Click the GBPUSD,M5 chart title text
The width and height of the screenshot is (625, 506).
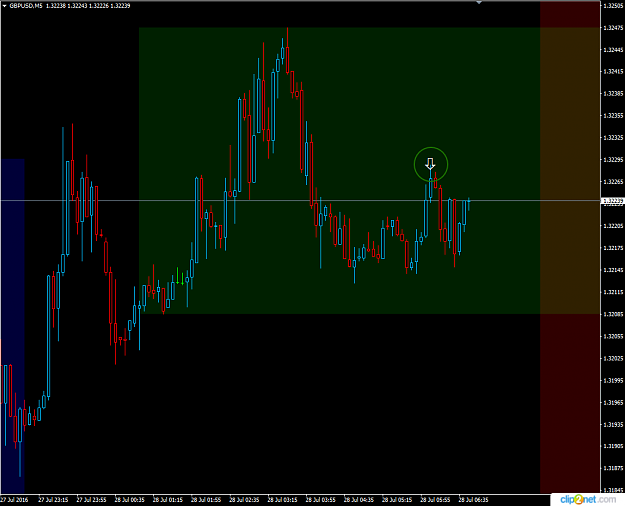point(26,6)
